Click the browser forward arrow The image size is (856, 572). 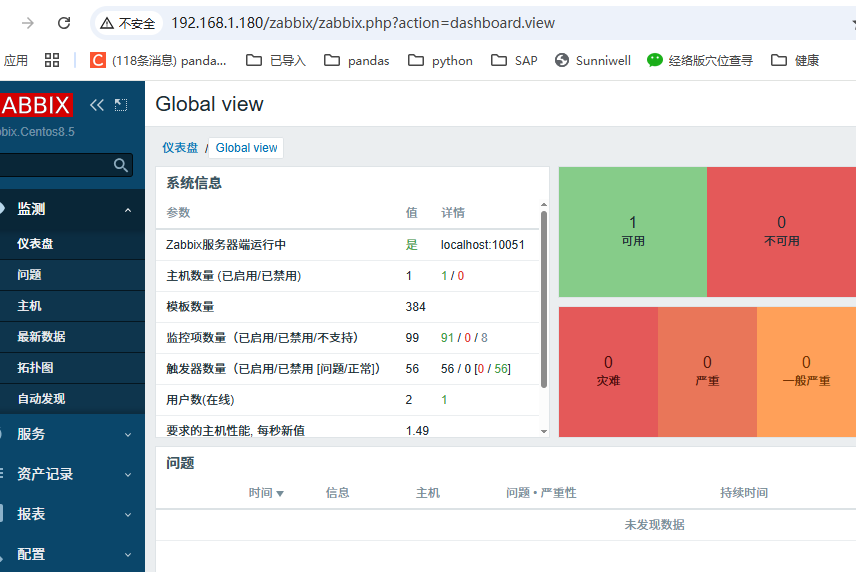coord(28,23)
